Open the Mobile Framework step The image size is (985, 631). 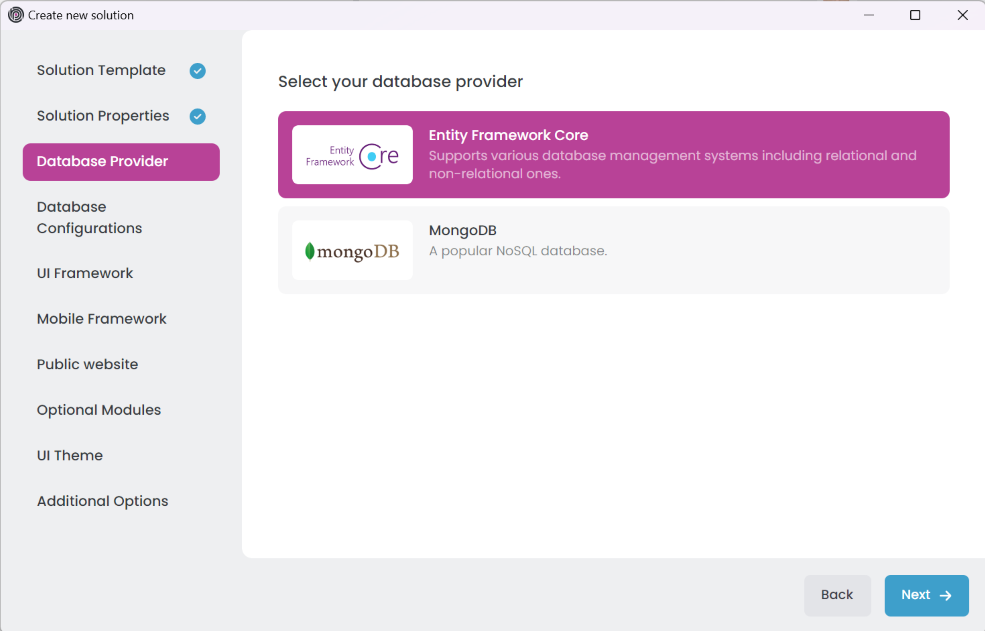(x=121, y=319)
